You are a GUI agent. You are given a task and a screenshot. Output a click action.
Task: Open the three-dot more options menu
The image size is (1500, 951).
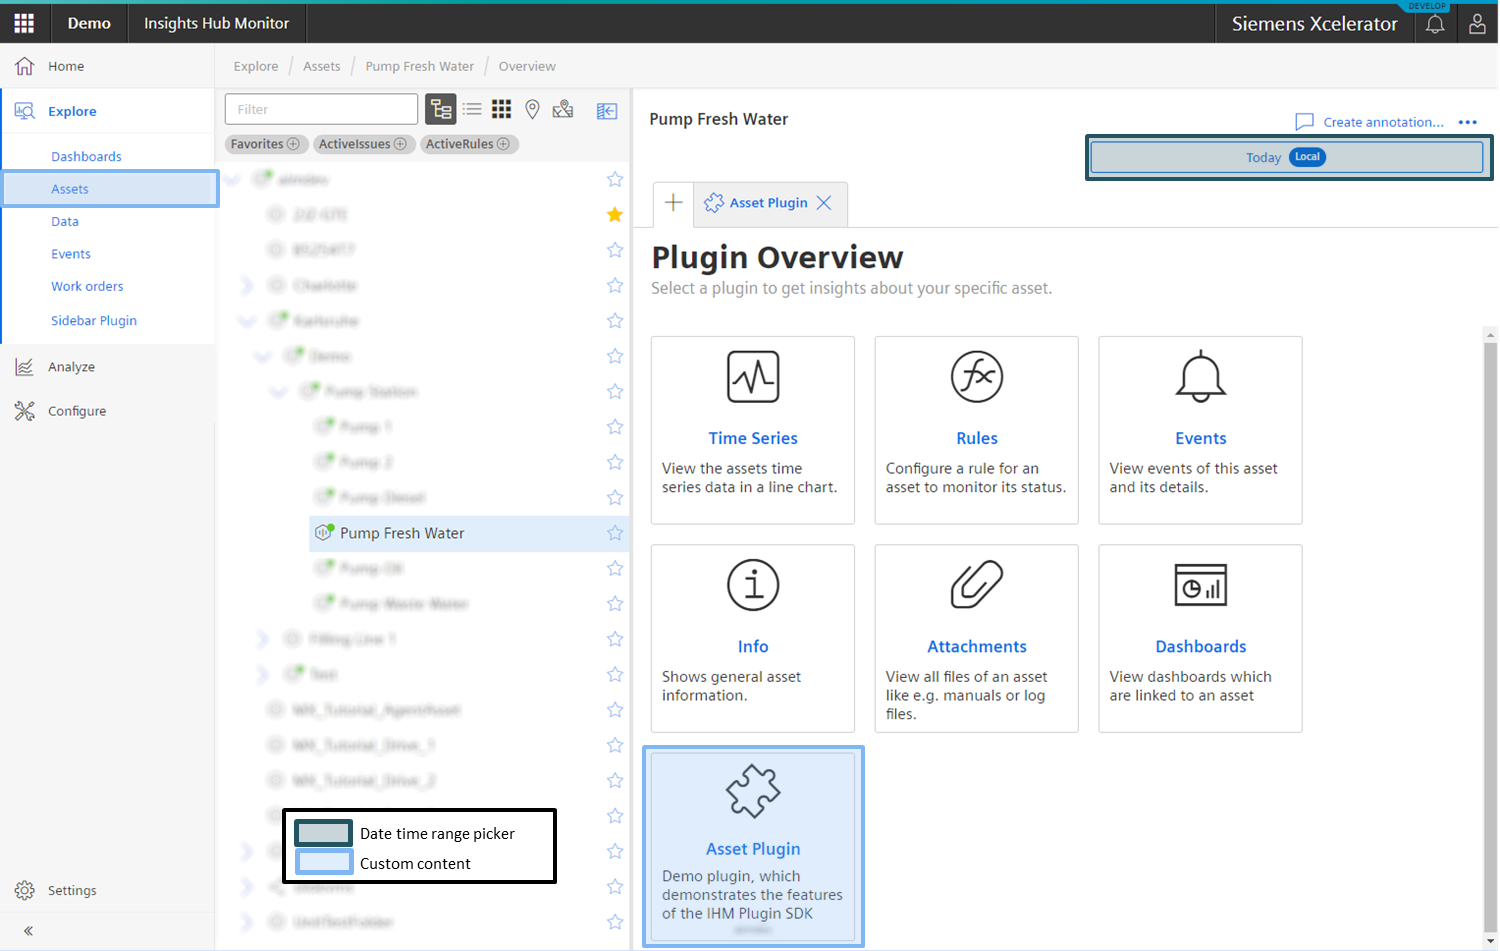1467,122
